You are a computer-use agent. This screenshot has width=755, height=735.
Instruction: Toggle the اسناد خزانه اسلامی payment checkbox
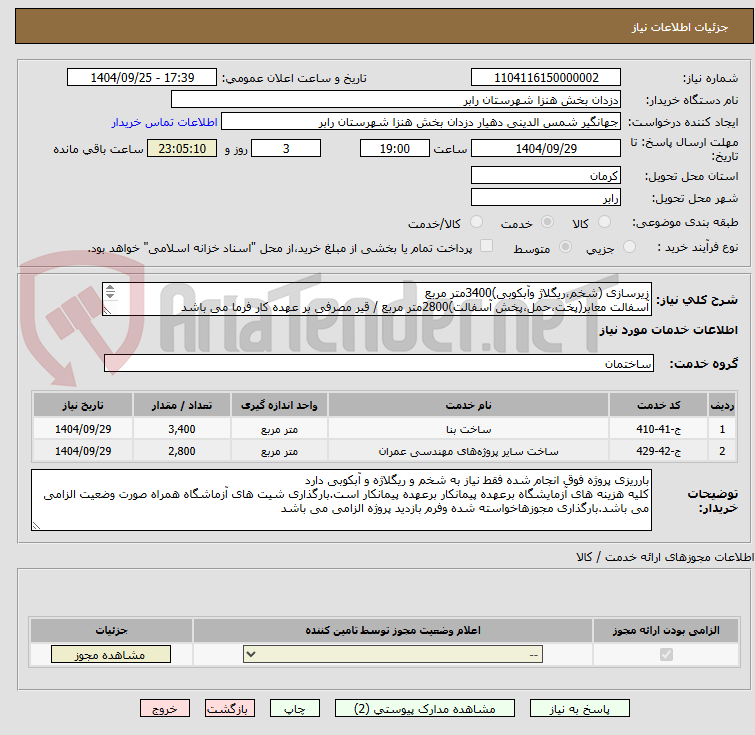tap(487, 246)
